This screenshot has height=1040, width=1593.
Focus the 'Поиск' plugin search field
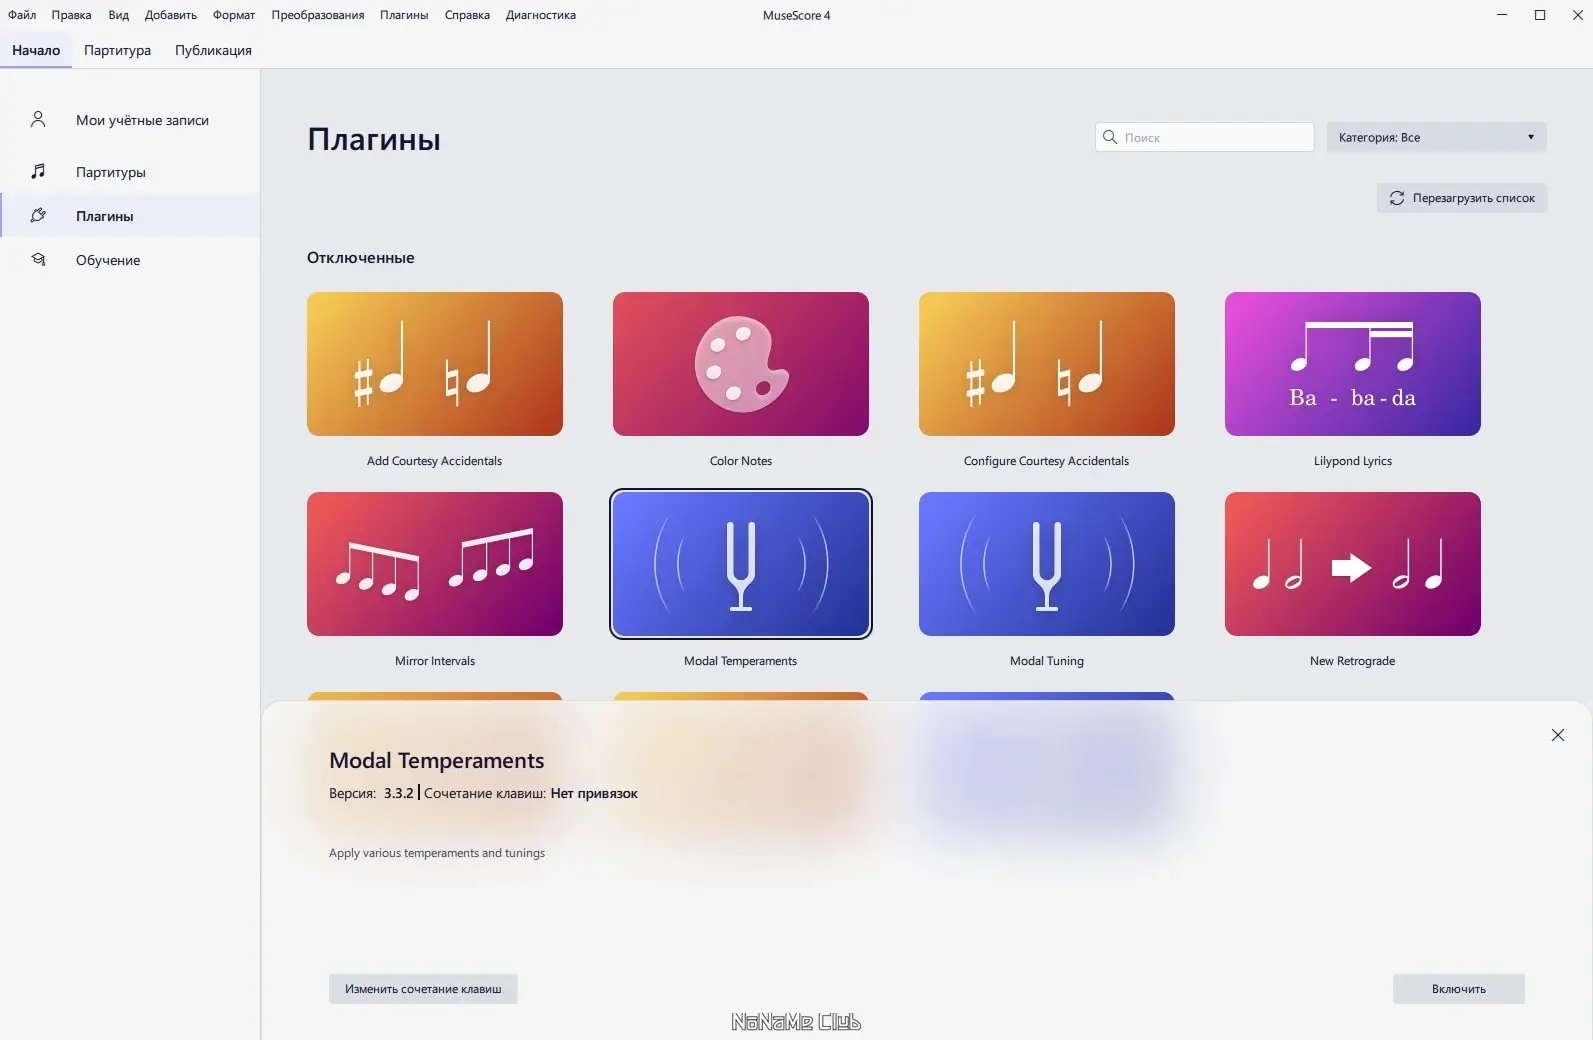pyautogui.click(x=1204, y=137)
